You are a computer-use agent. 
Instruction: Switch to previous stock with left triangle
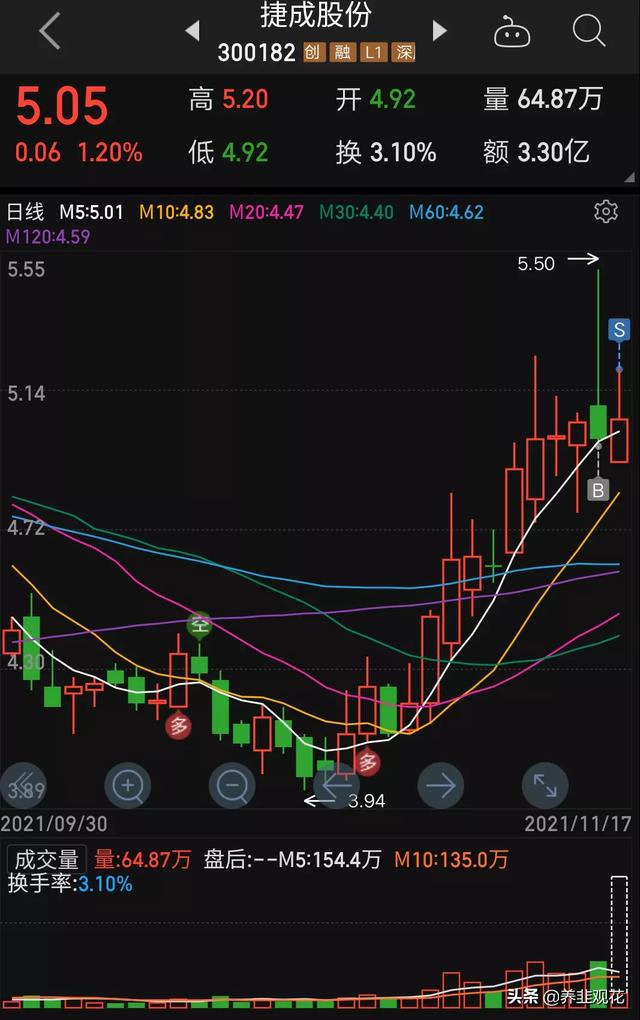tap(193, 30)
